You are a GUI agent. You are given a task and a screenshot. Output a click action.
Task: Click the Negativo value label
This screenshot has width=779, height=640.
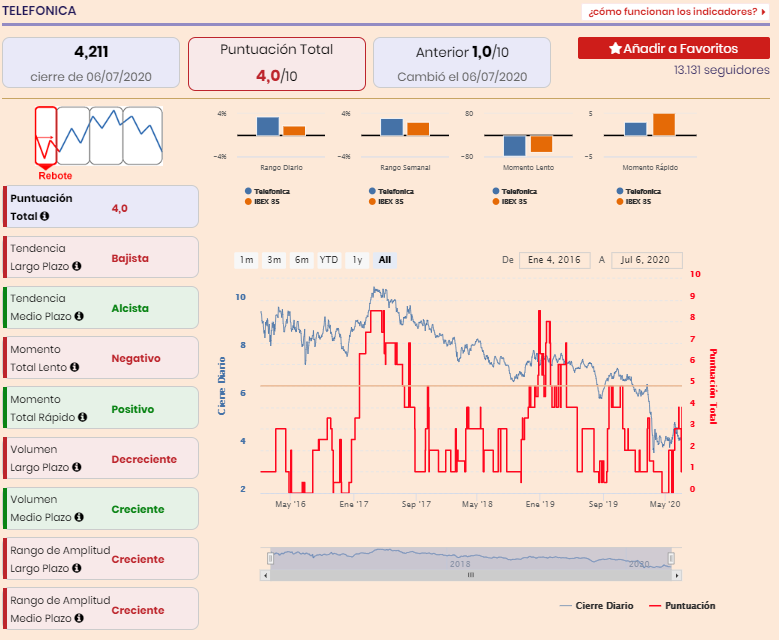coord(136,359)
